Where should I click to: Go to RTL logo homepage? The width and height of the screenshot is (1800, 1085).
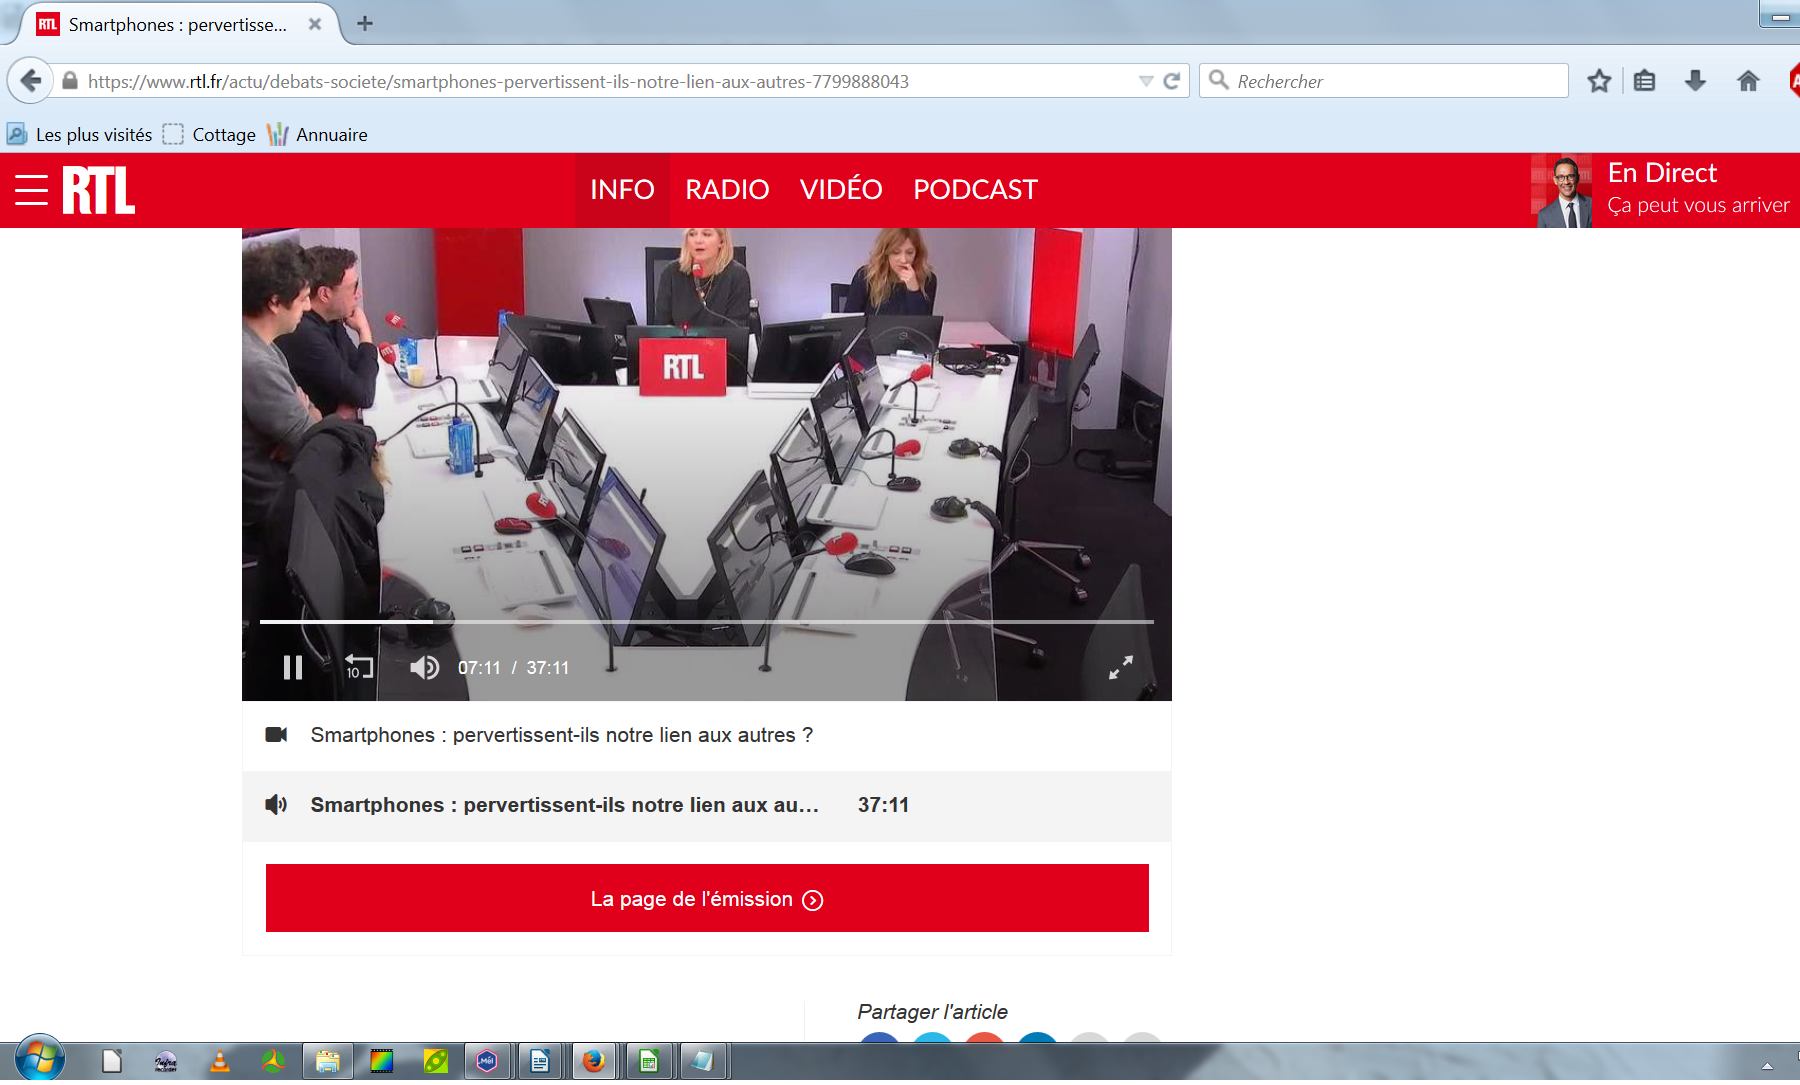98,190
